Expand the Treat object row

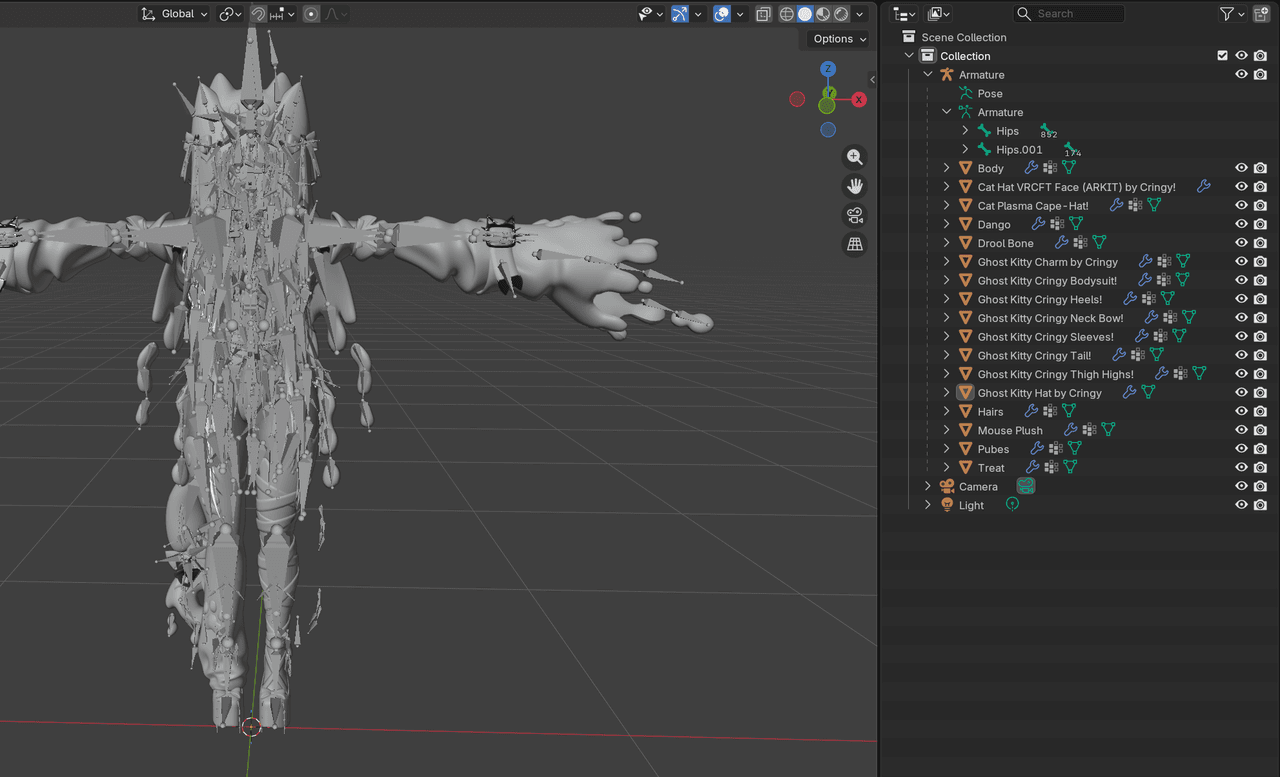[946, 467]
